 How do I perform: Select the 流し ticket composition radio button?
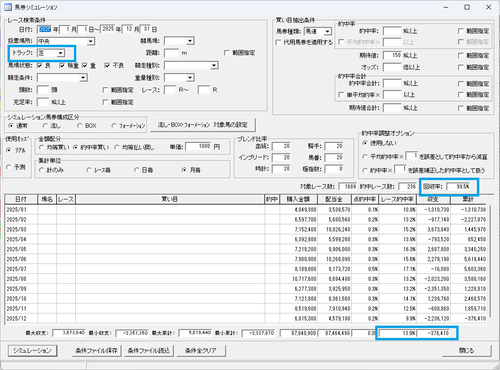coord(45,126)
